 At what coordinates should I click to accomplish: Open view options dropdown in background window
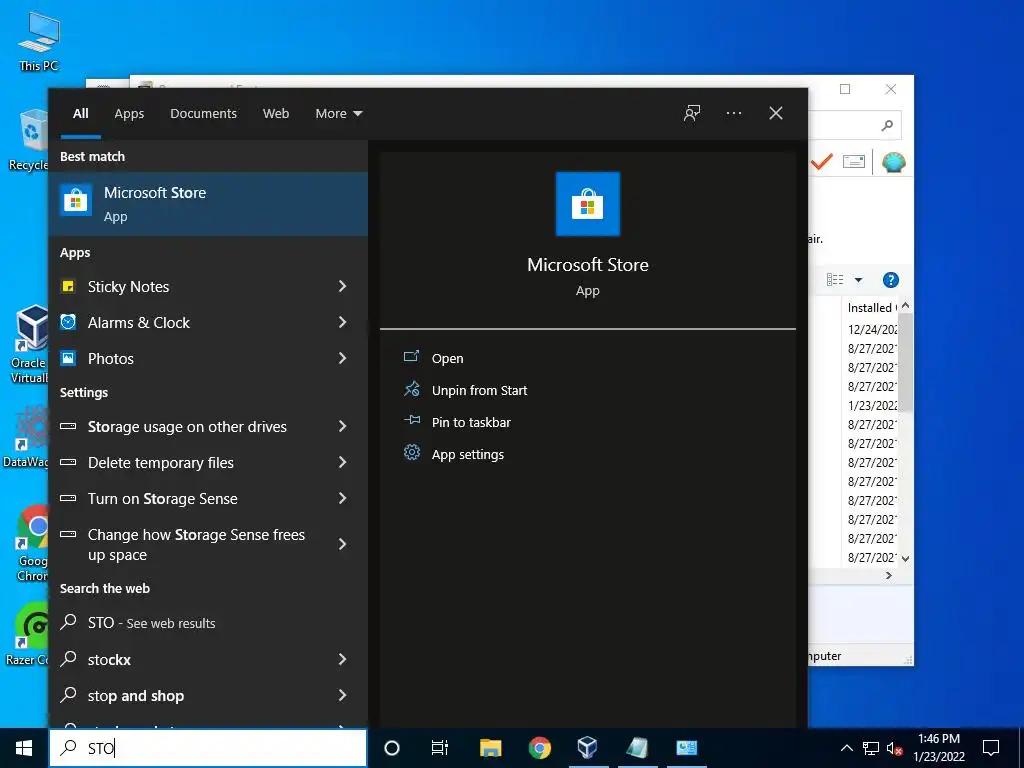click(x=858, y=280)
